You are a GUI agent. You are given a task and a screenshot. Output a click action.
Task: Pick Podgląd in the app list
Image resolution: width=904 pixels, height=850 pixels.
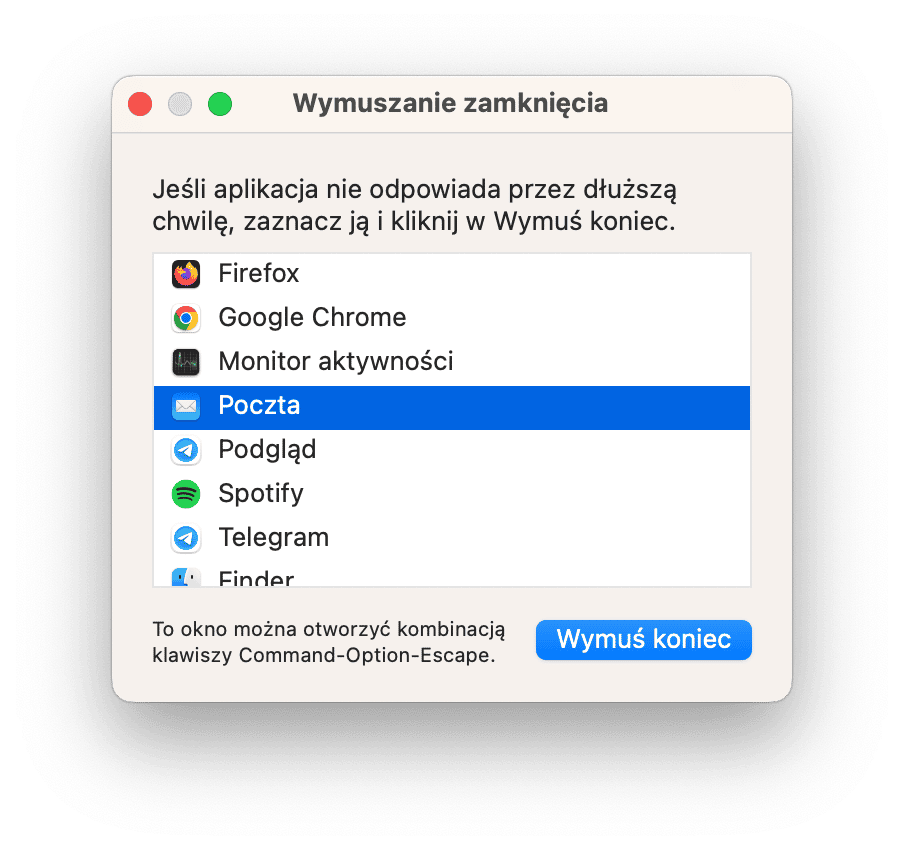[x=267, y=450]
